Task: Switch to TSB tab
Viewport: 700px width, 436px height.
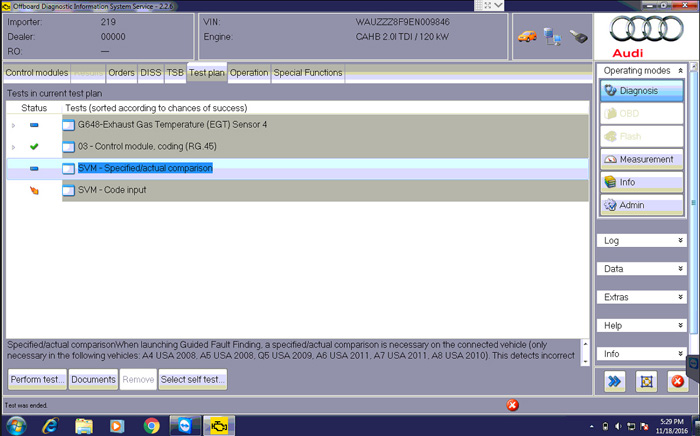Action: (175, 73)
